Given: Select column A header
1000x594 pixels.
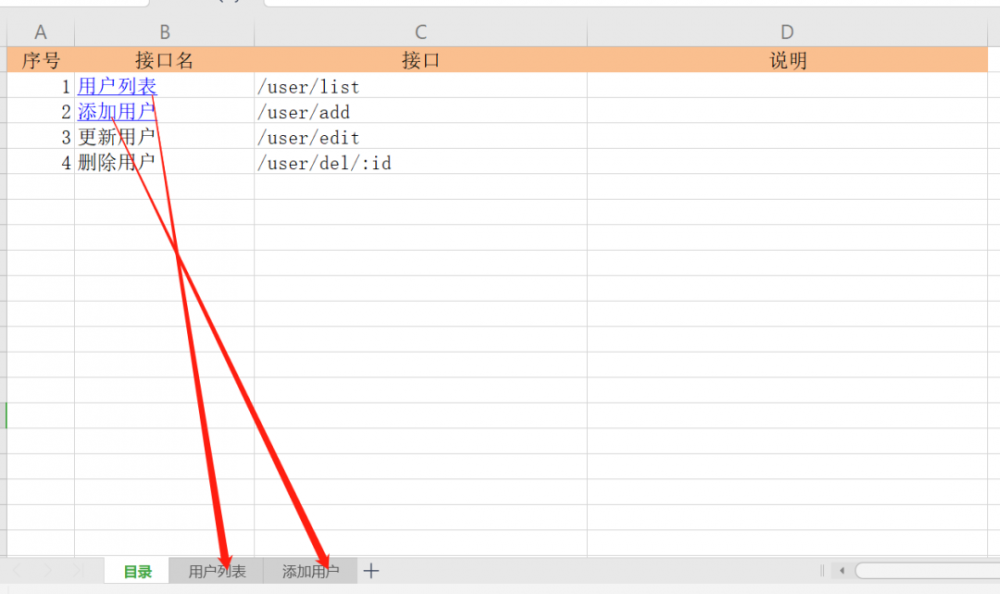Looking at the screenshot, I should (41, 33).
